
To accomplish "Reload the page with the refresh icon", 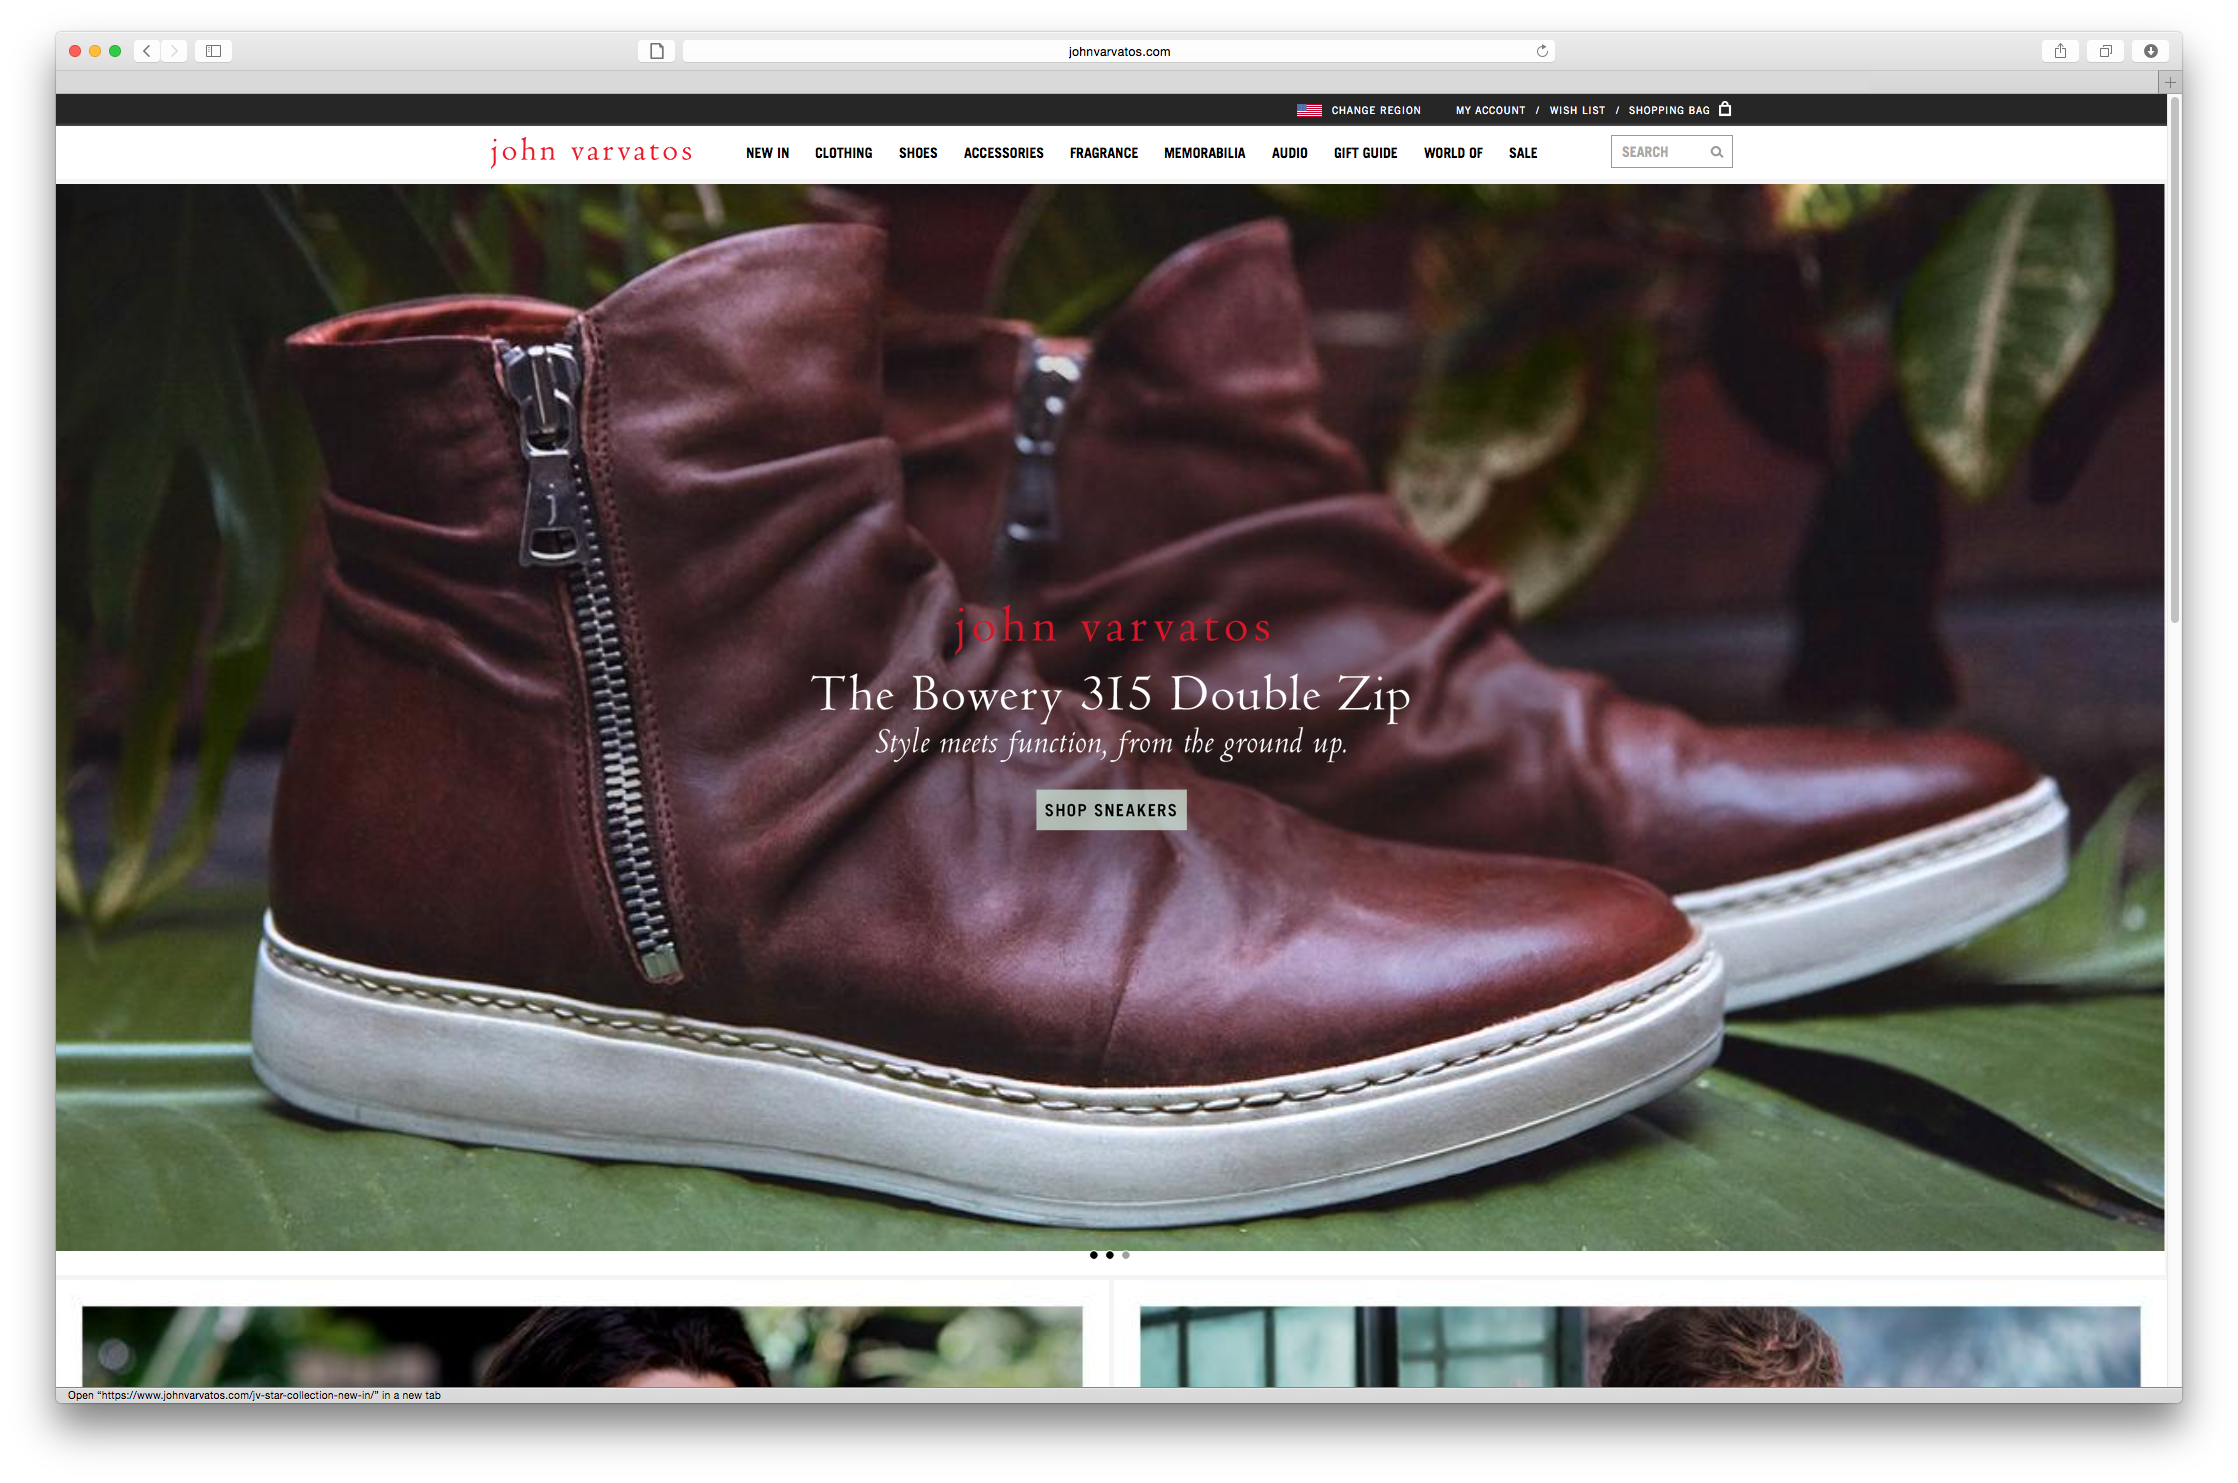I will [1542, 51].
